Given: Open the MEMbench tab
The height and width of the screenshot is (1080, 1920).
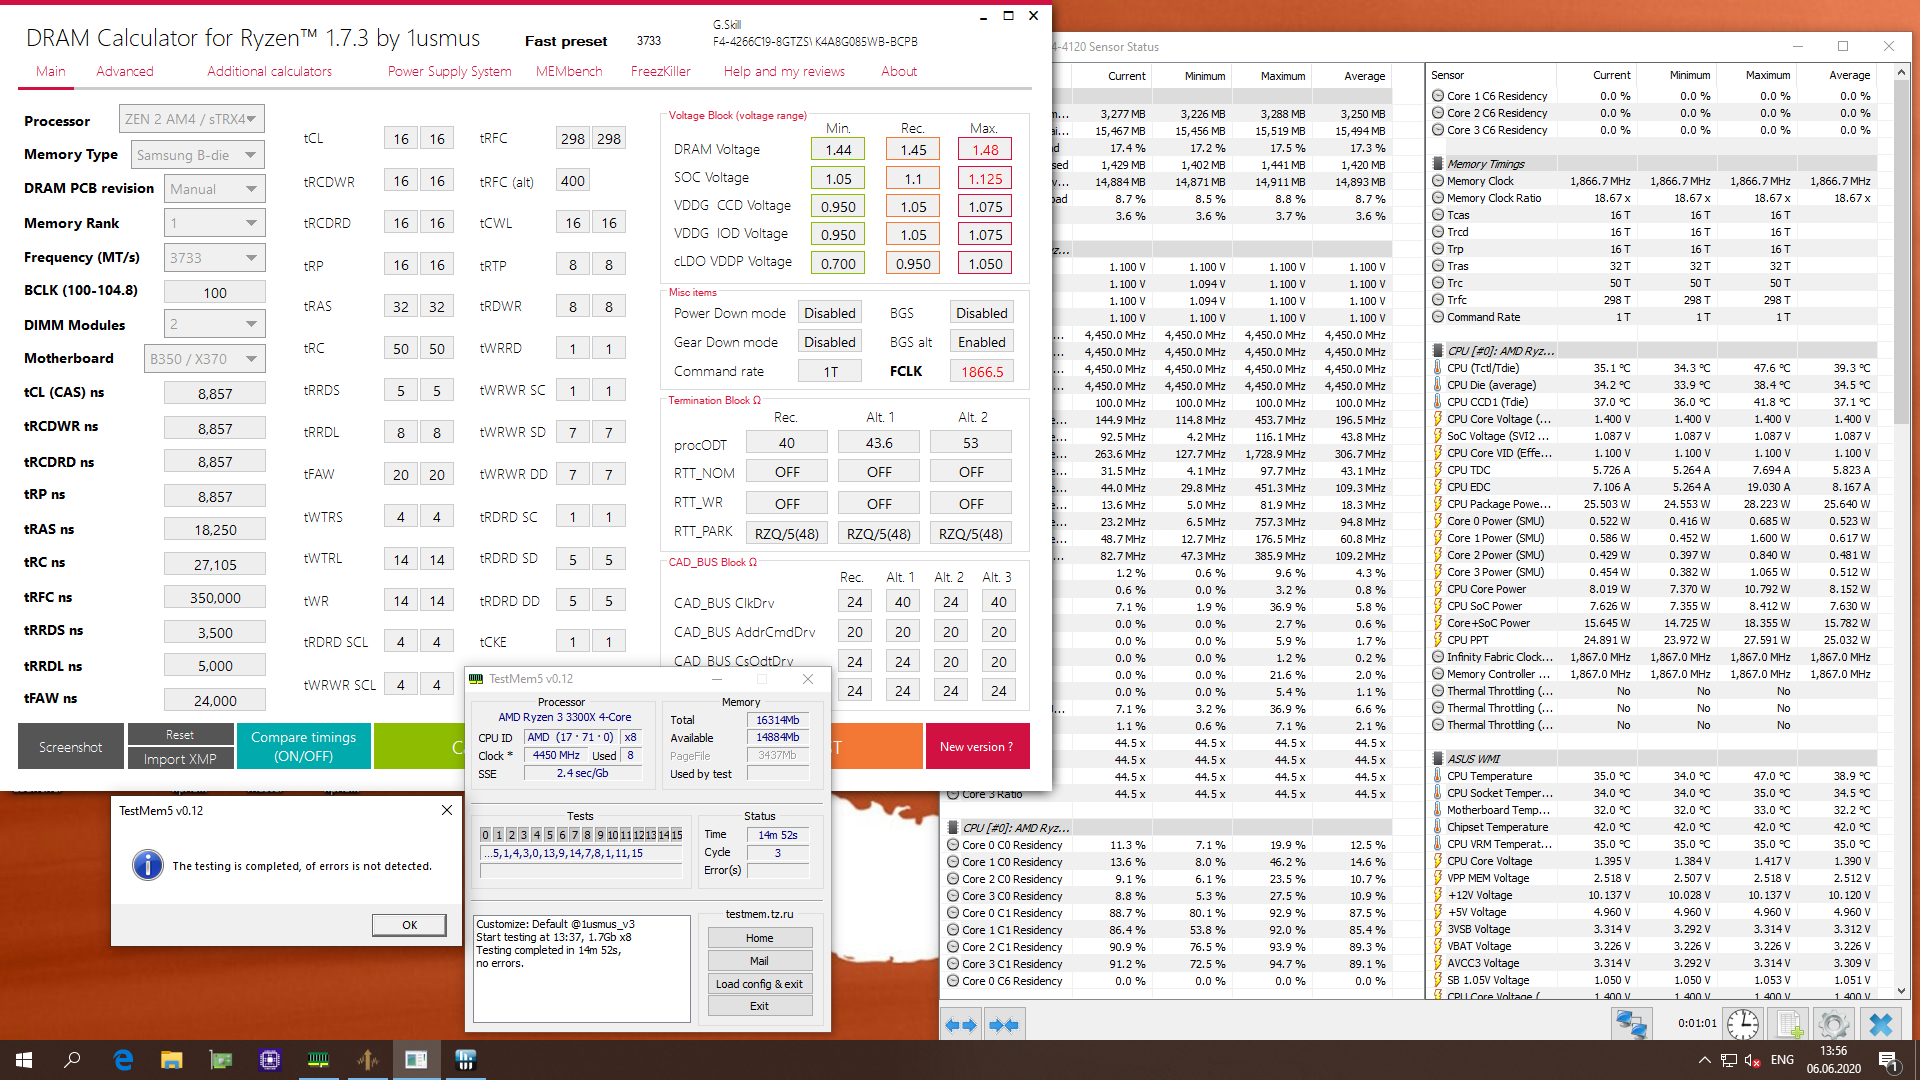Looking at the screenshot, I should (569, 71).
